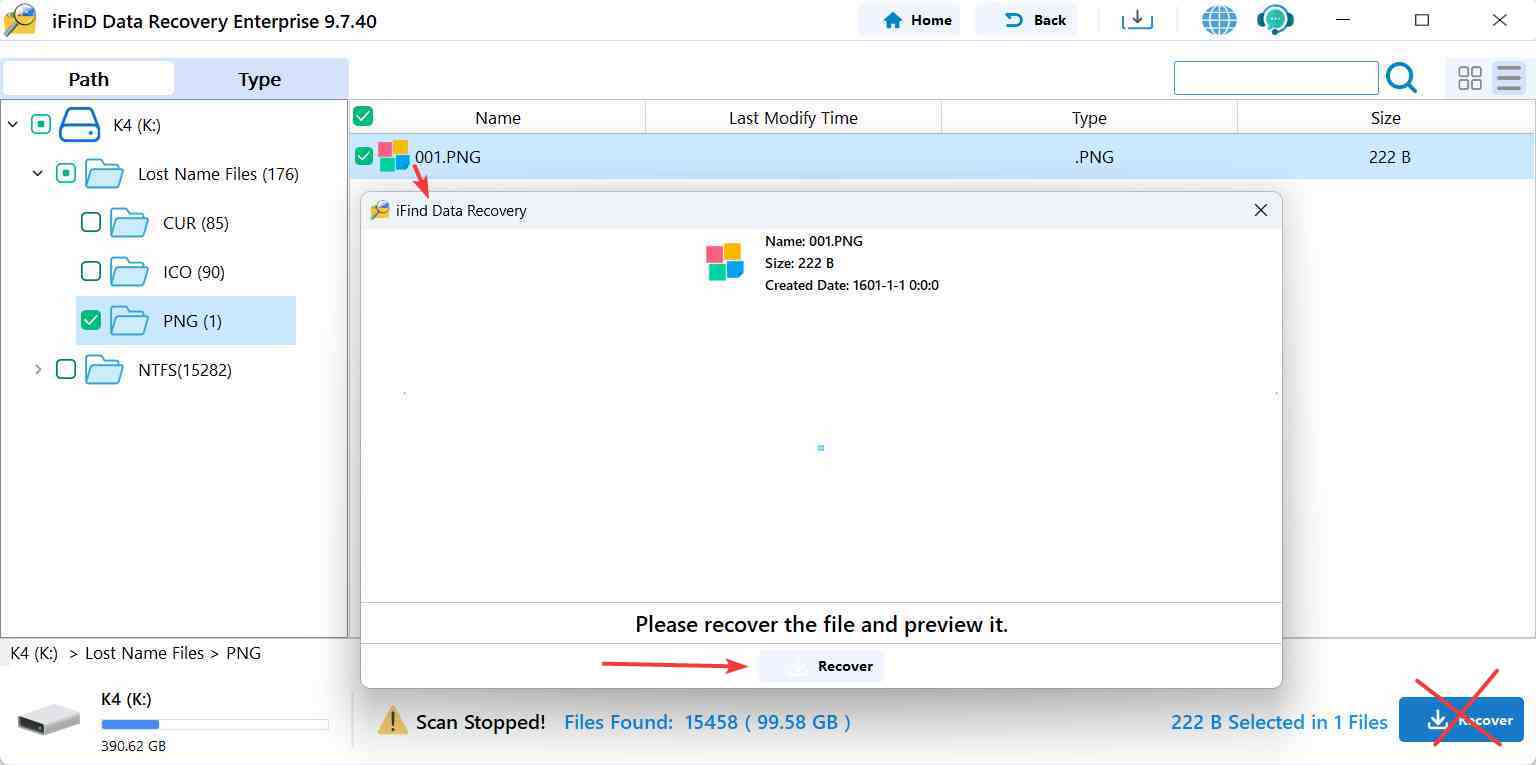Click Lost Name Files in the breadcrumb
This screenshot has width=1536, height=765.
145,653
